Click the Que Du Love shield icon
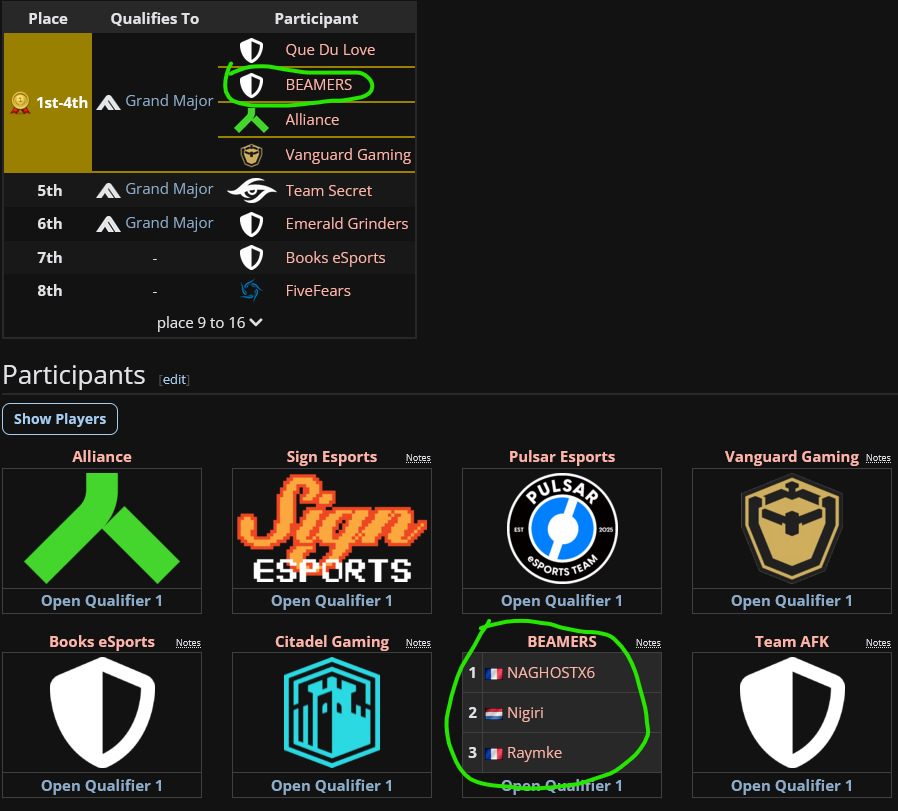Viewport: 898px width, 811px height. pos(251,50)
